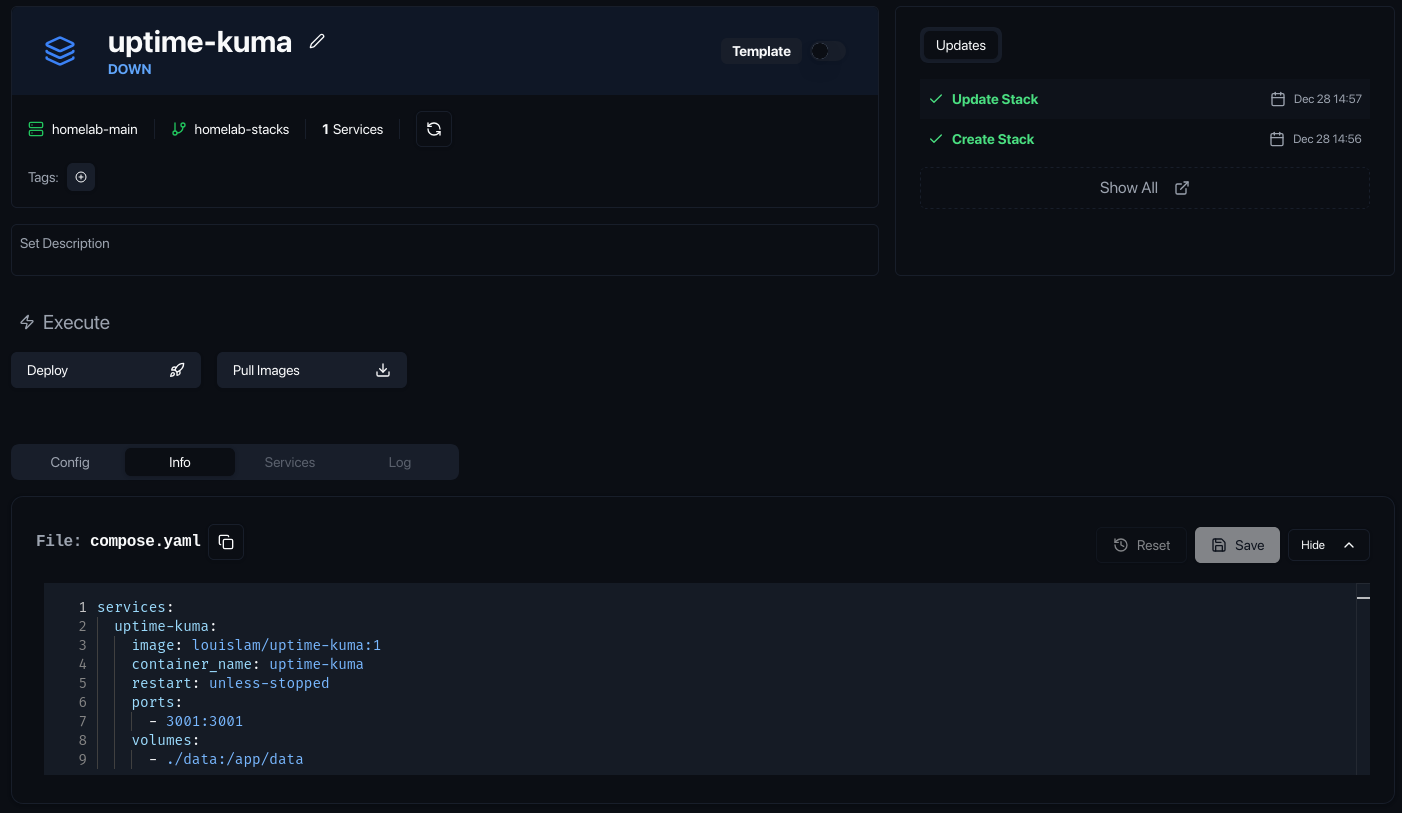The width and height of the screenshot is (1402, 813).
Task: Add a tag with the plus icon
Action: (x=81, y=177)
